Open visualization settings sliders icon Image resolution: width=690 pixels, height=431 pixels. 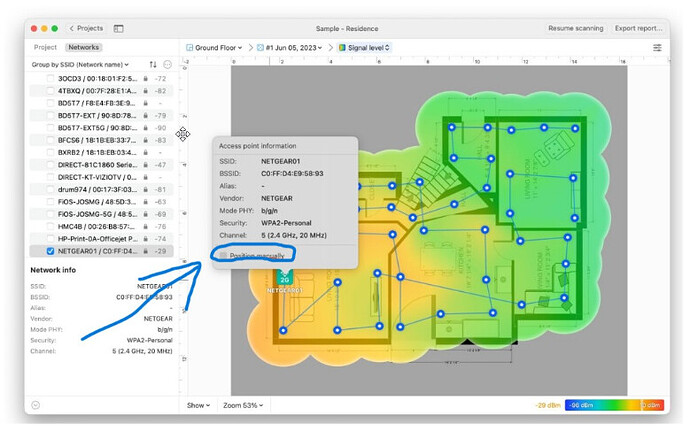(x=657, y=48)
